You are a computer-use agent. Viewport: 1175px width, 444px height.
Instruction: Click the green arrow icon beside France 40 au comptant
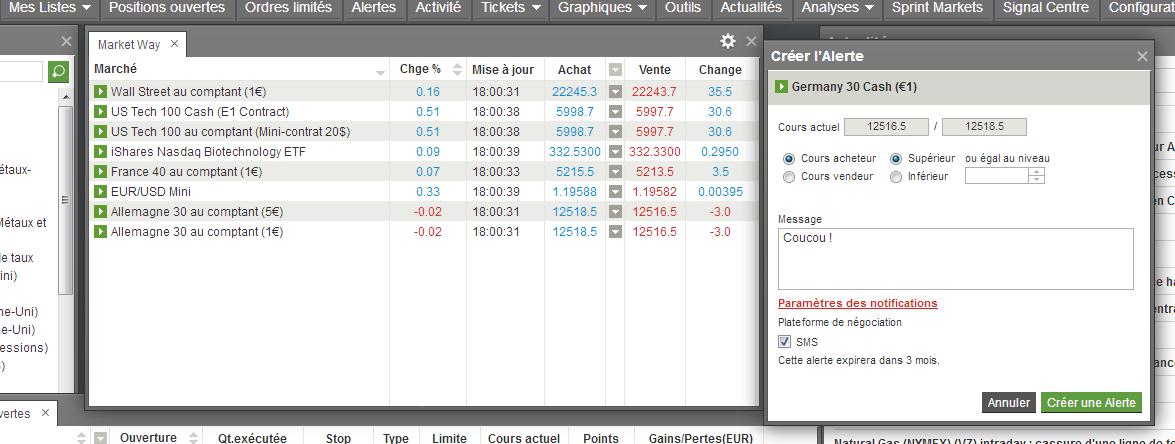(x=100, y=171)
